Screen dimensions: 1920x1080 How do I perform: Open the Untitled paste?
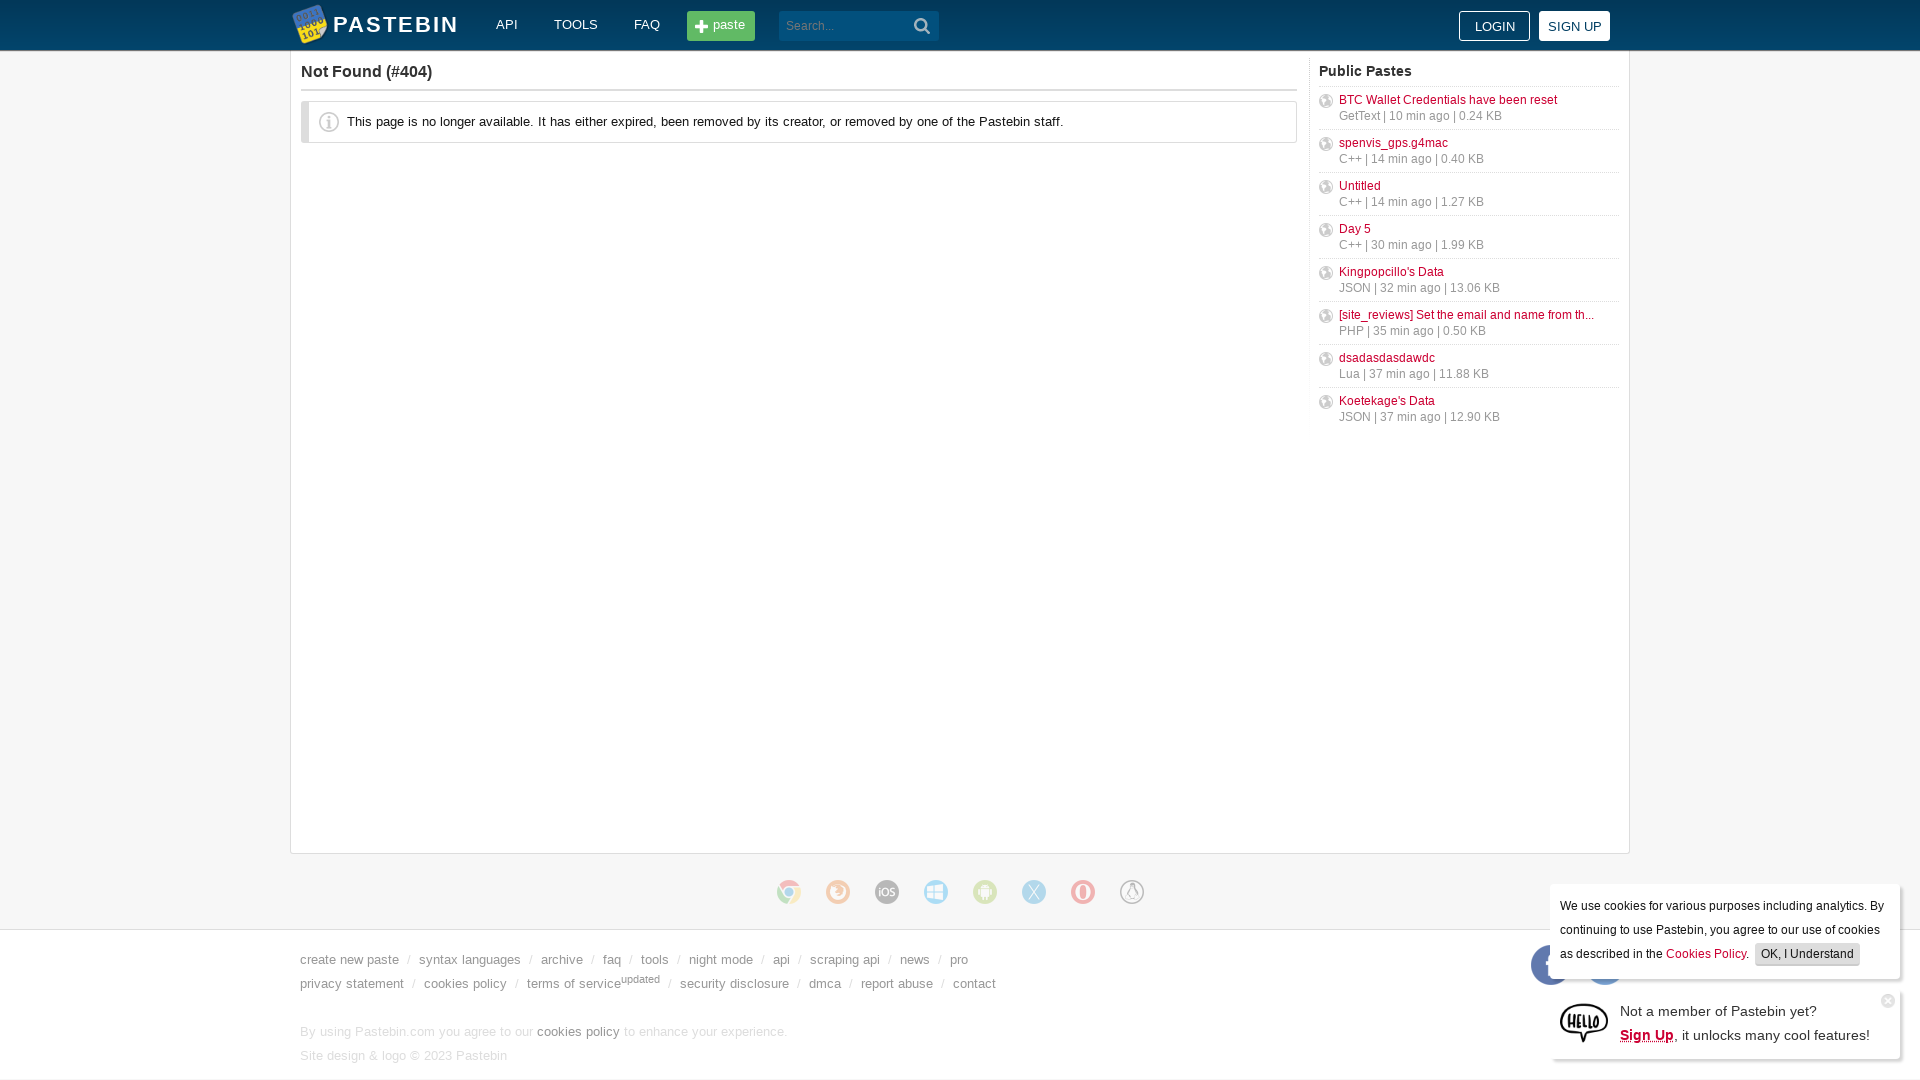pyautogui.click(x=1360, y=186)
